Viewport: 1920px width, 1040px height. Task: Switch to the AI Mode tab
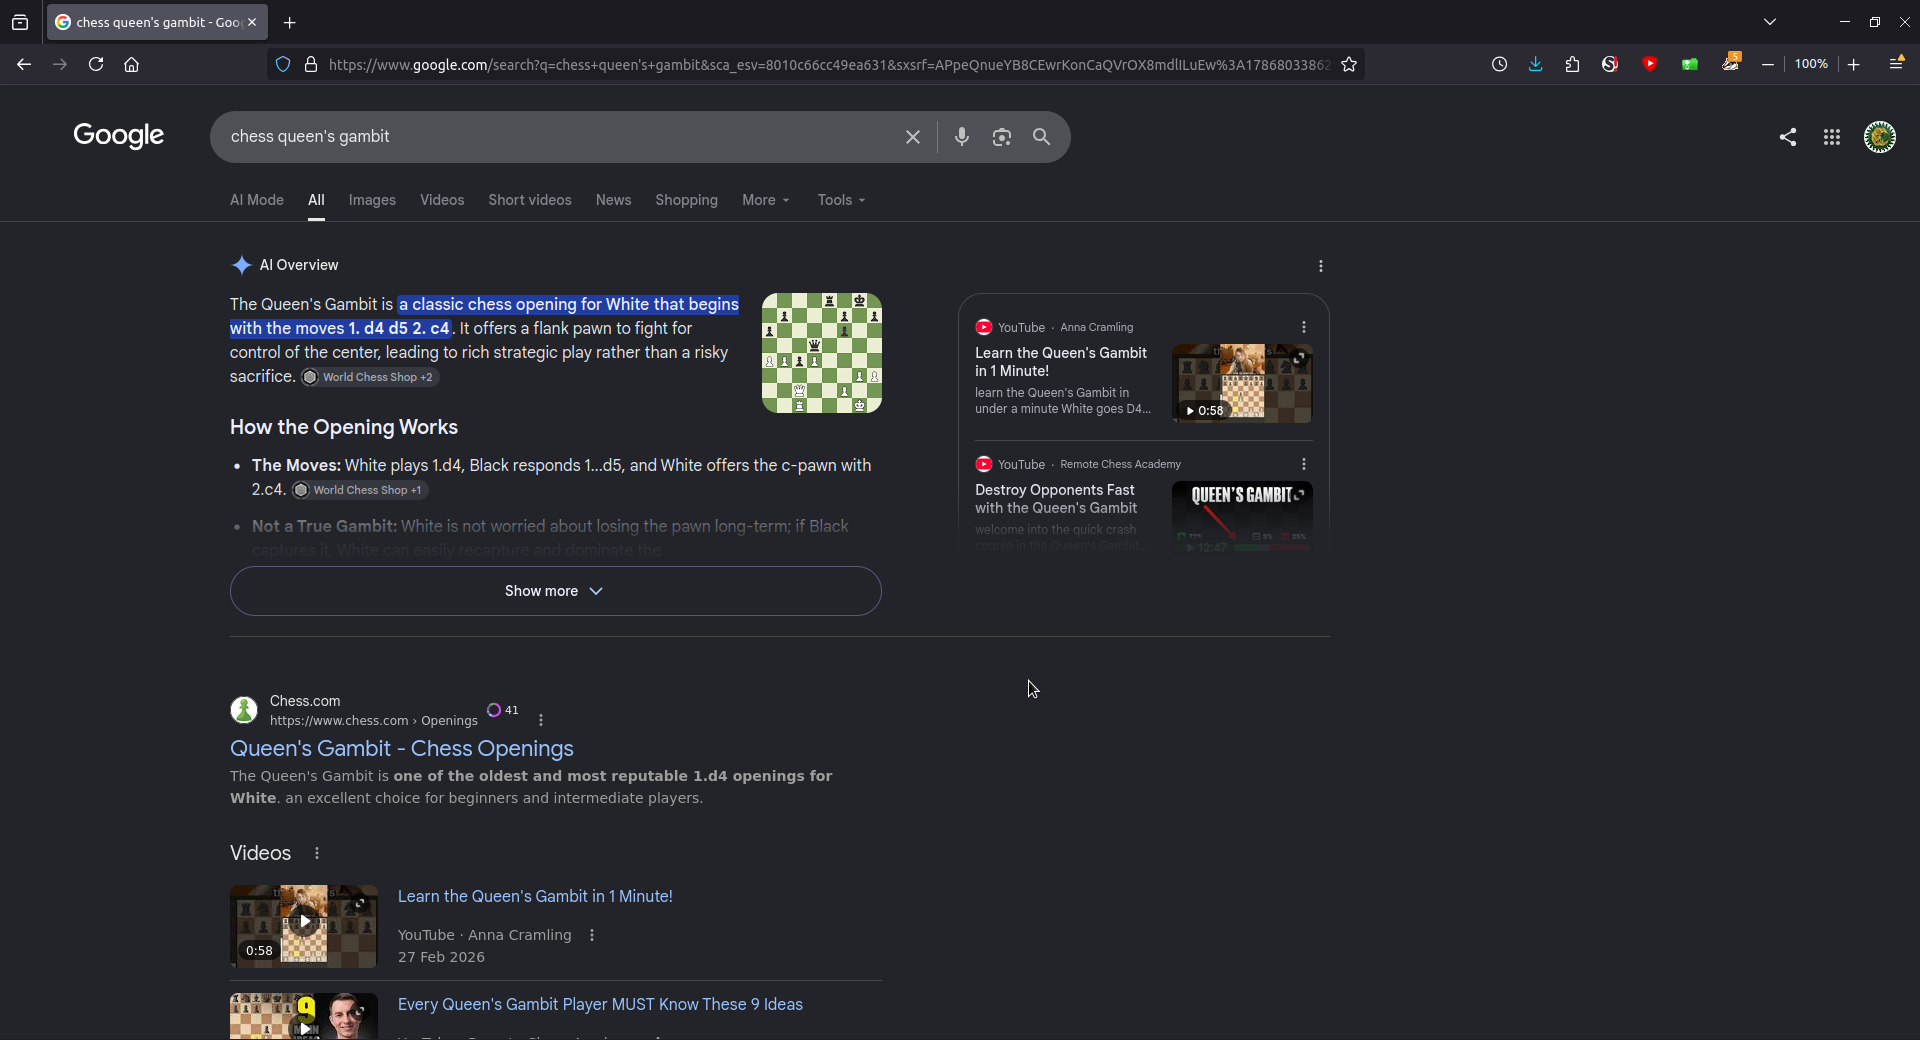[x=257, y=200]
